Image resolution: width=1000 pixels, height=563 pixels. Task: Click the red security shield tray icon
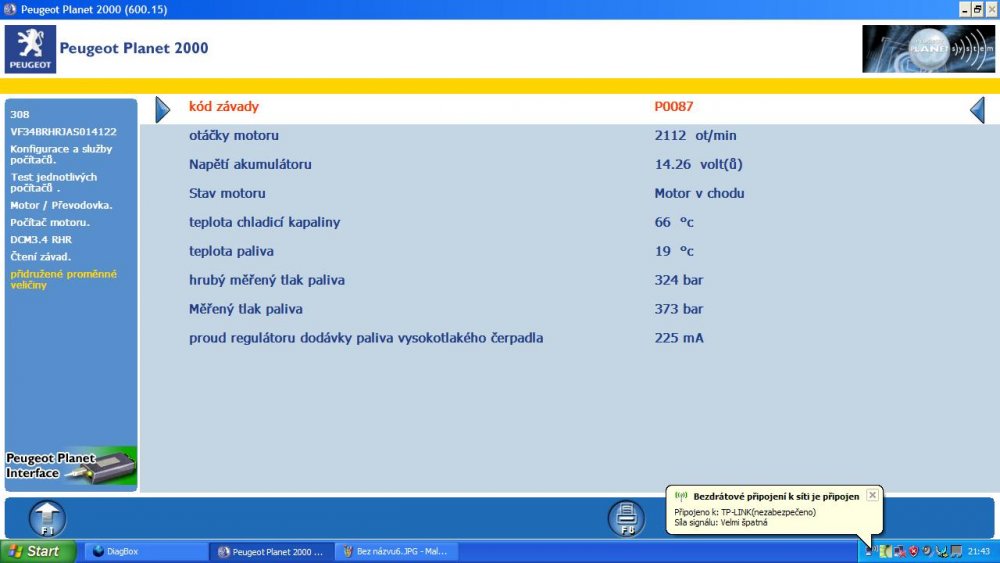[x=913, y=551]
